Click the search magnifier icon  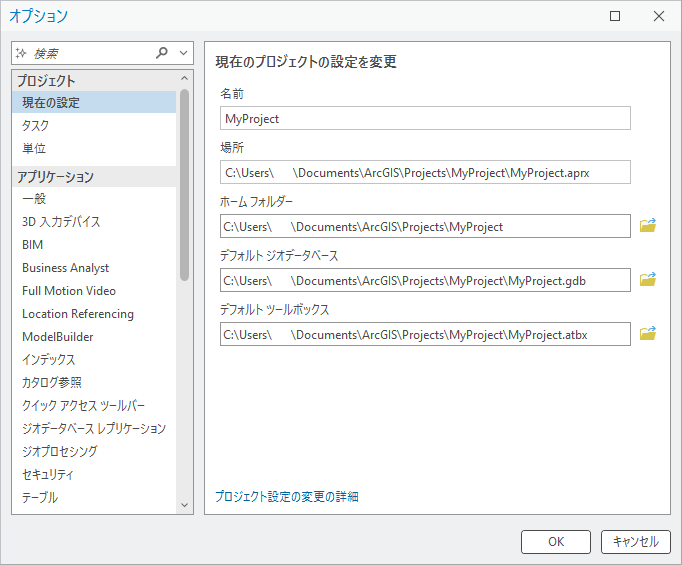(163, 53)
